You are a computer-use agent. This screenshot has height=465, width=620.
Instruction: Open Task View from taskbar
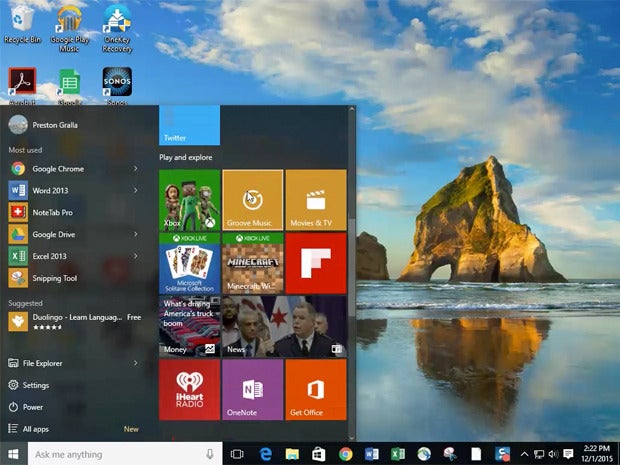pos(237,454)
